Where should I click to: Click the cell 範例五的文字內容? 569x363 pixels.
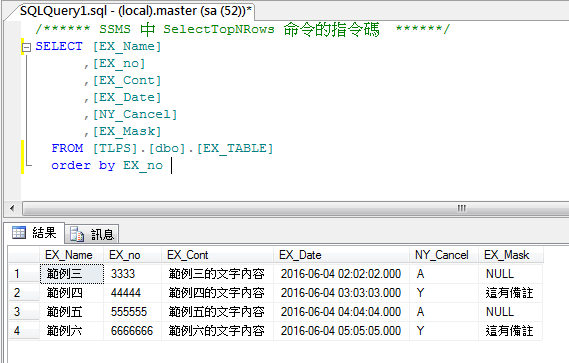216,312
